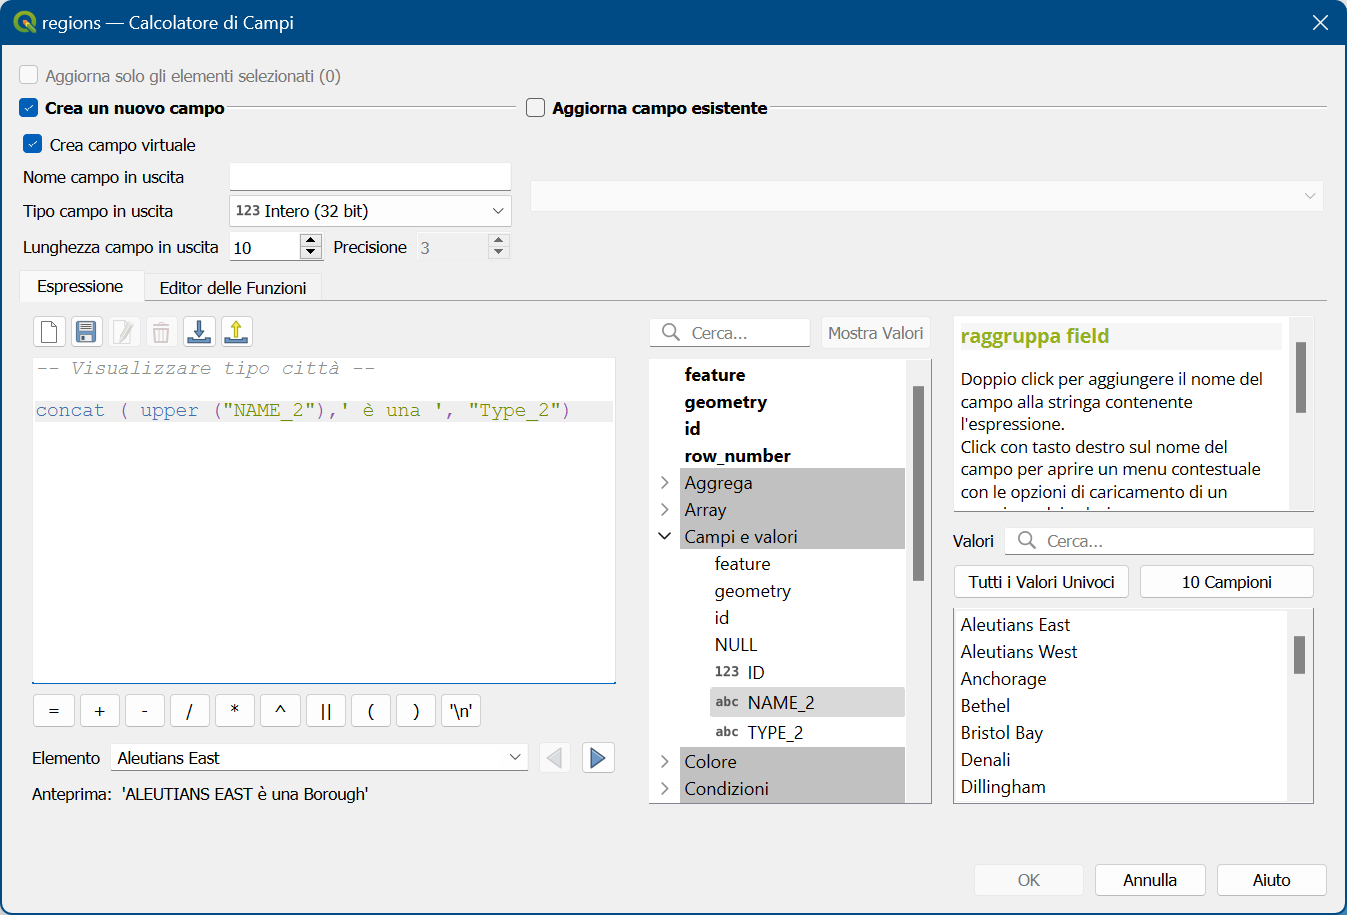The height and width of the screenshot is (915, 1347).
Task: Export user expressions with the upload icon
Action: tap(236, 331)
